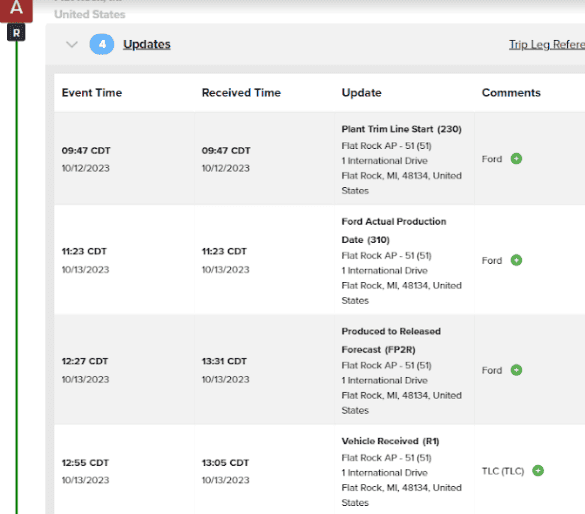Click the 12:55 CDT event time cell
Viewport: 585px width, 514px height.
click(x=85, y=463)
